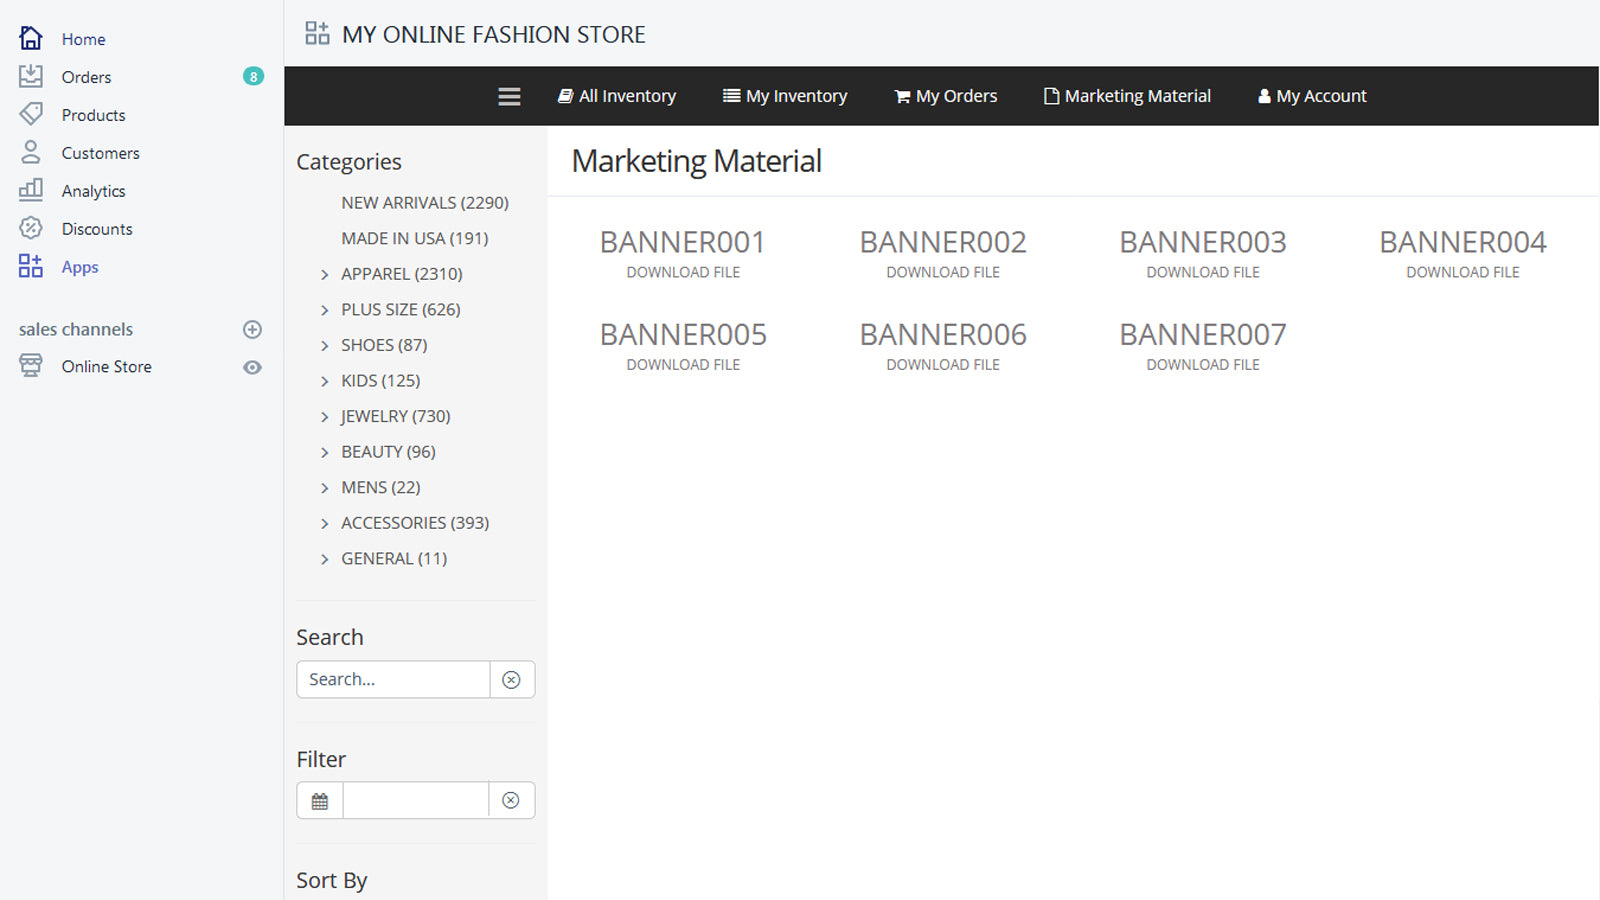Click the Discounts percent icon
This screenshot has height=900, width=1600.
31,229
